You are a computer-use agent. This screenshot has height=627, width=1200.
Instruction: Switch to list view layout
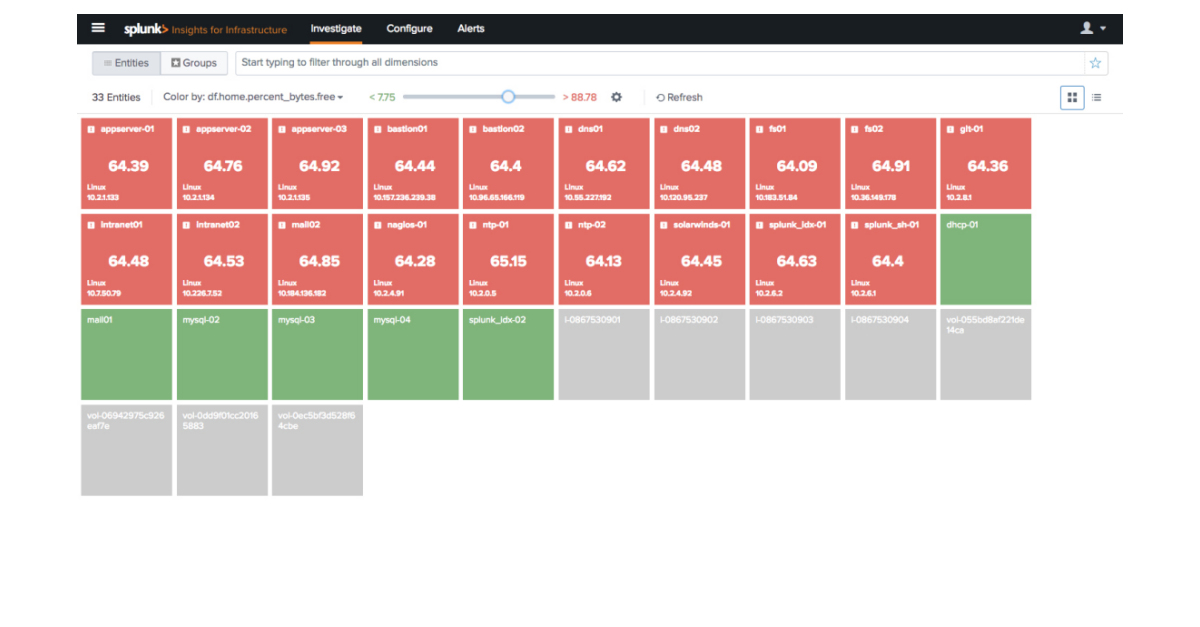(x=1097, y=97)
